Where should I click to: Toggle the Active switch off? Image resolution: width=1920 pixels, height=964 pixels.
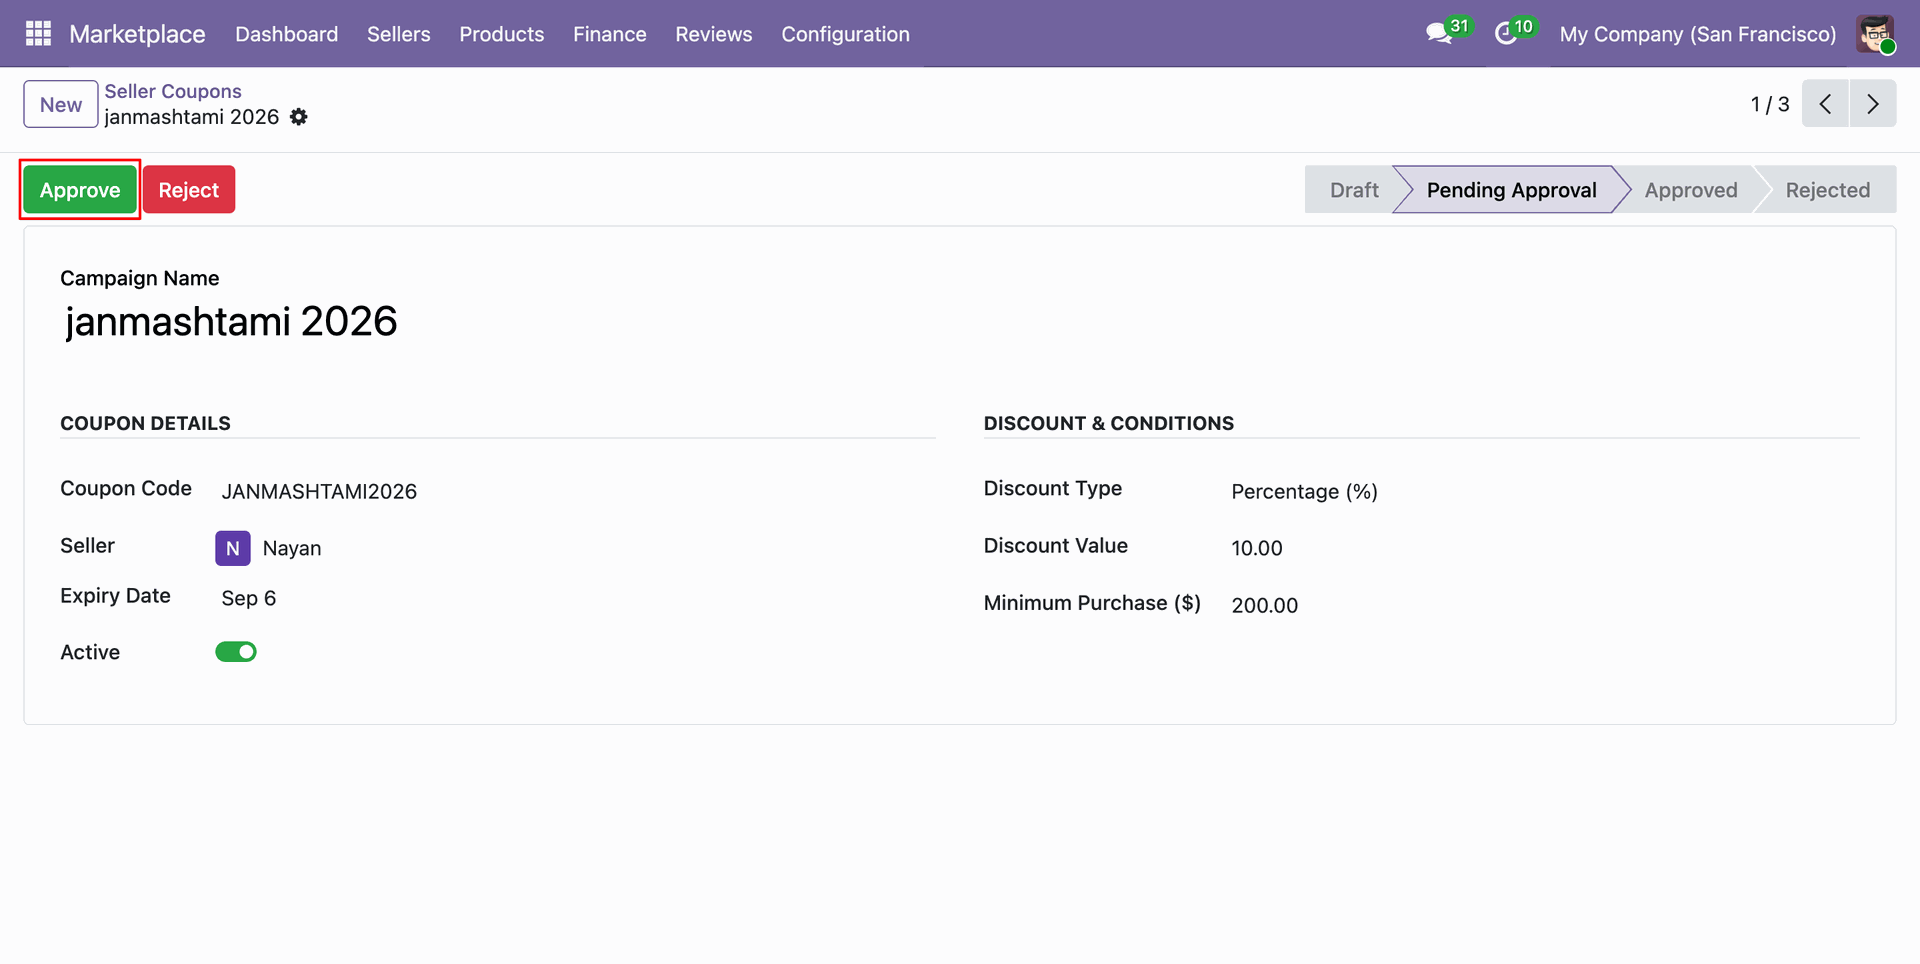[236, 652]
